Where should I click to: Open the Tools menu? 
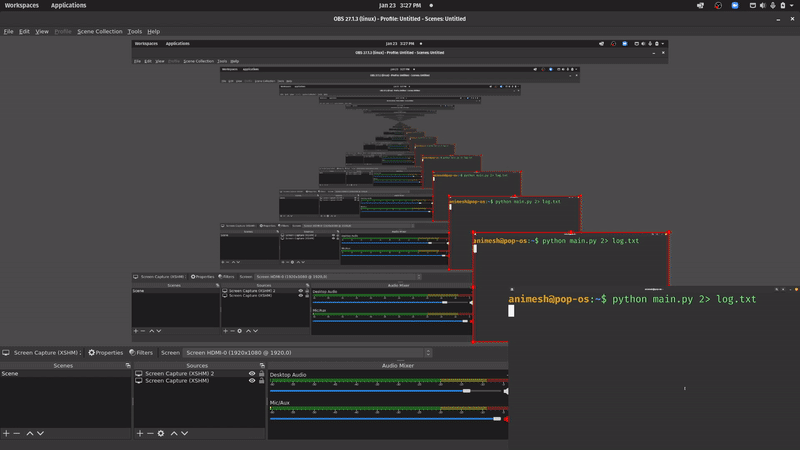point(135,32)
